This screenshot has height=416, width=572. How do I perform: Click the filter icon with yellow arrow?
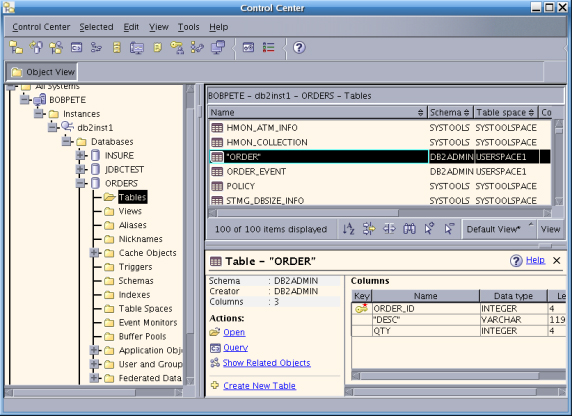pos(369,229)
